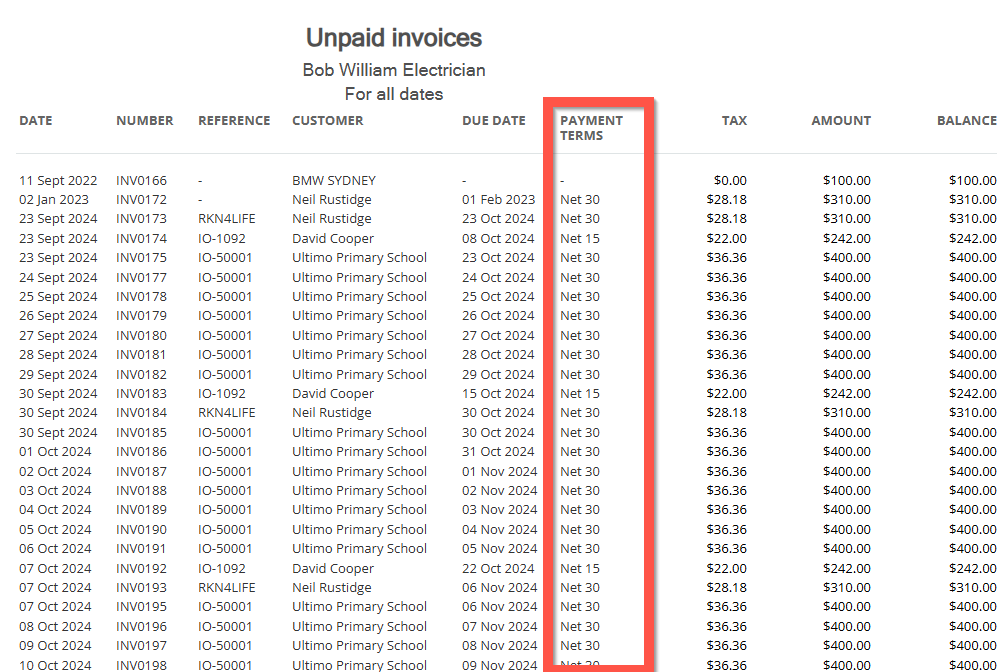Click date 03 Oct 2024
The height and width of the screenshot is (672, 1007).
pos(55,491)
